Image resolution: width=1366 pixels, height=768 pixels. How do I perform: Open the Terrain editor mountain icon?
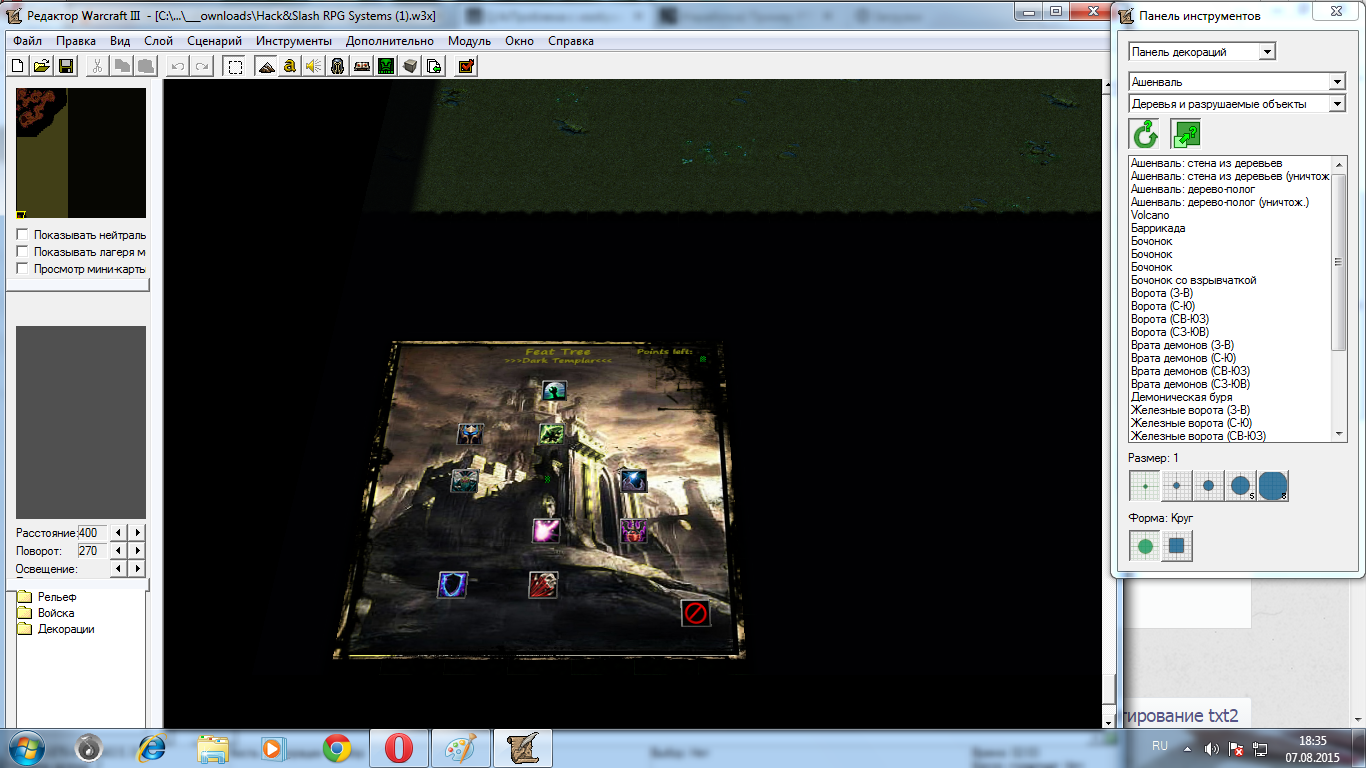[x=266, y=66]
